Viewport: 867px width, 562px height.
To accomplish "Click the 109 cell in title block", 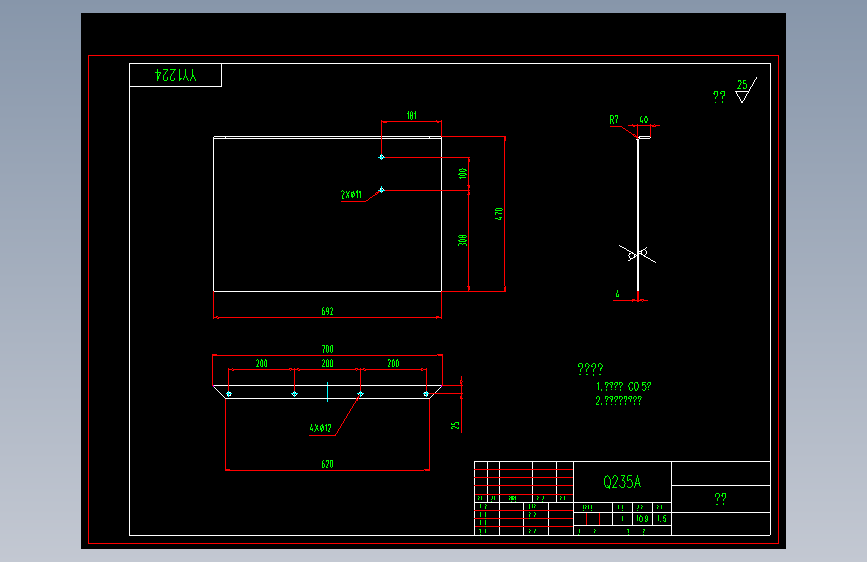I will pyautogui.click(x=642, y=519).
